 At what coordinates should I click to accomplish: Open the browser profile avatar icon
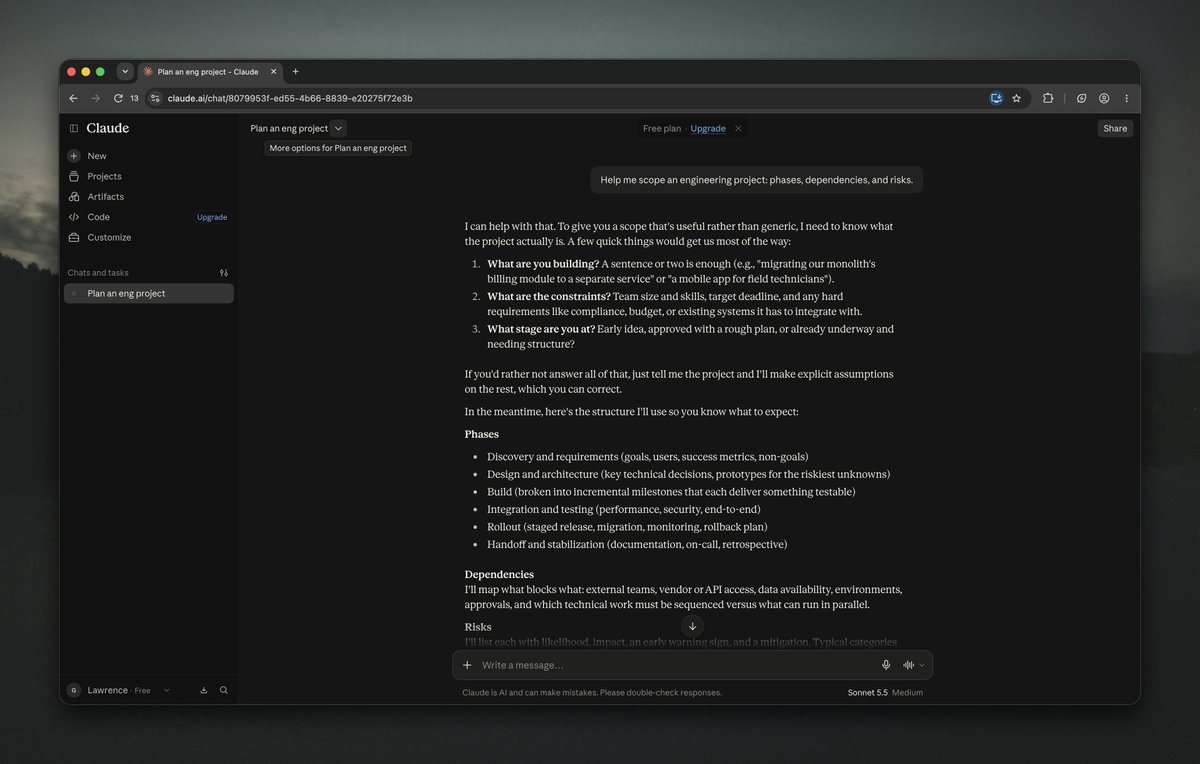click(1104, 98)
